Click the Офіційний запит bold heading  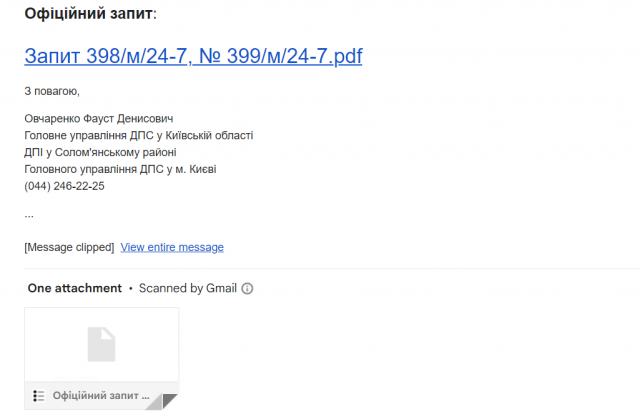[x=89, y=13]
